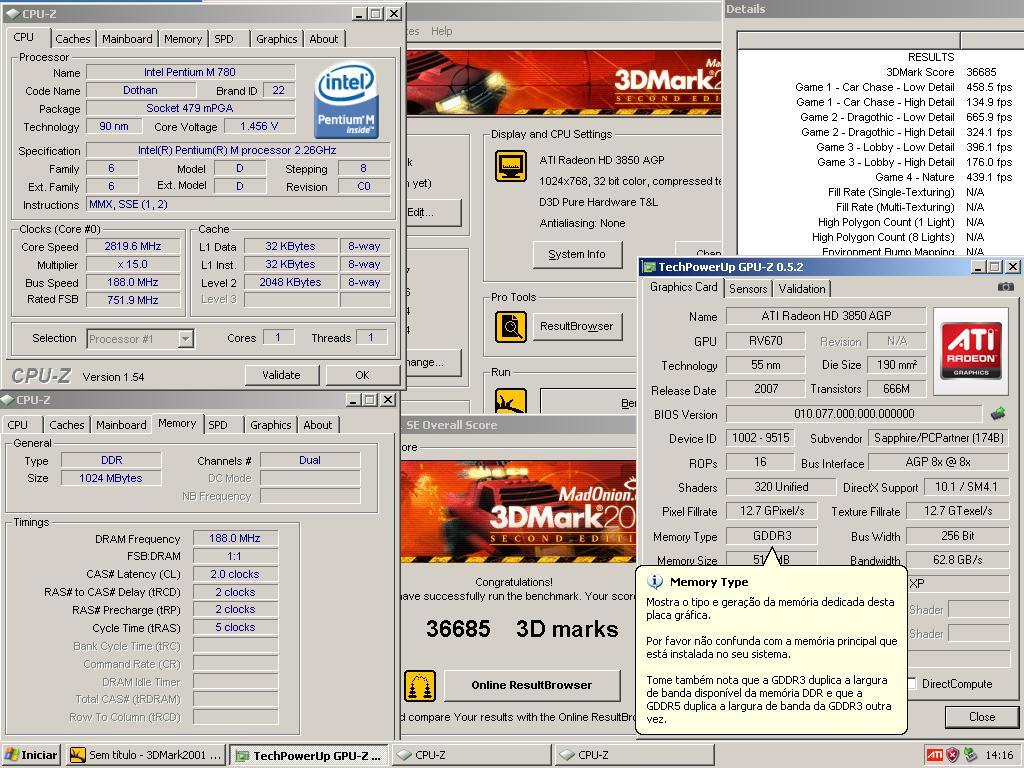Open Mainboard tab in top CPU-Z window
The width and height of the screenshot is (1024, 768).
(127, 39)
